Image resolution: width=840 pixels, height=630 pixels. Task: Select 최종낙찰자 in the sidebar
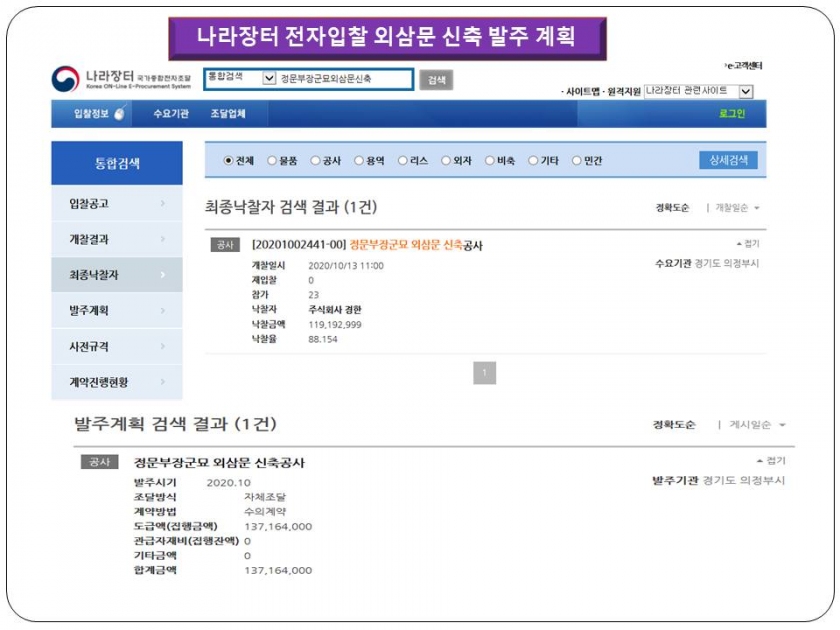[x=117, y=275]
